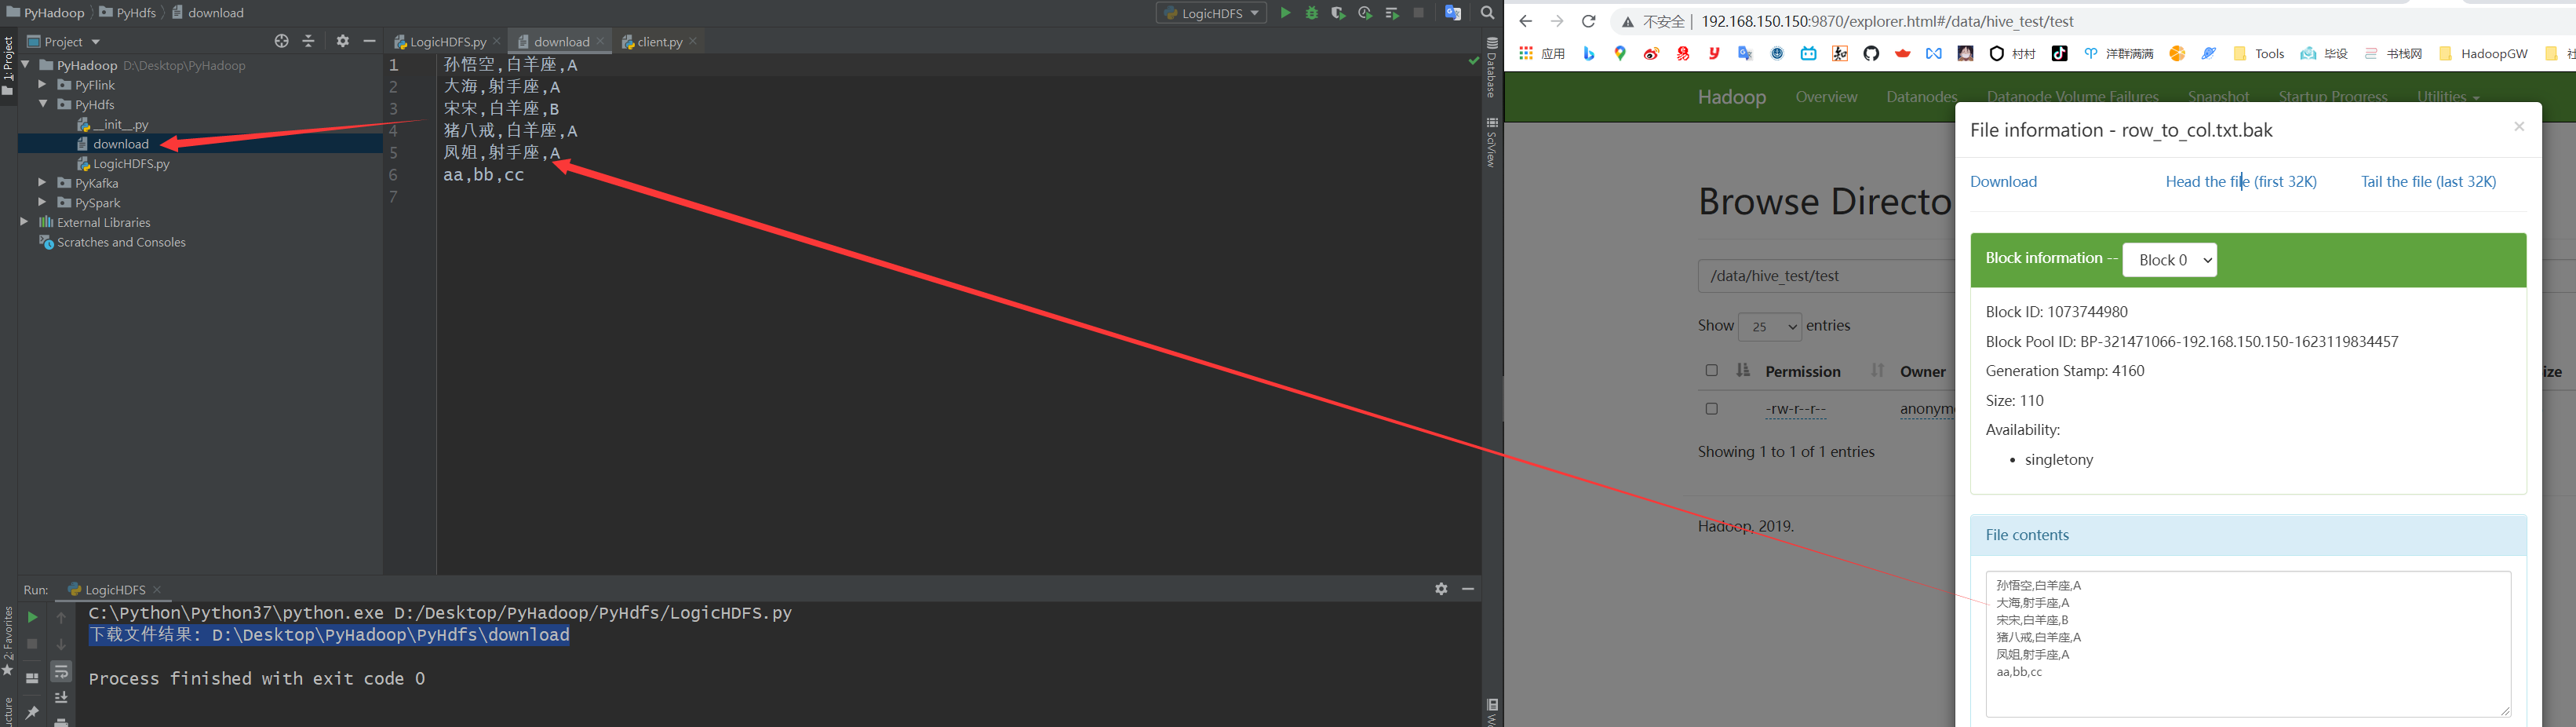Click the grayed stop icon in the top toolbar
The image size is (2576, 727).
pos(1418,13)
